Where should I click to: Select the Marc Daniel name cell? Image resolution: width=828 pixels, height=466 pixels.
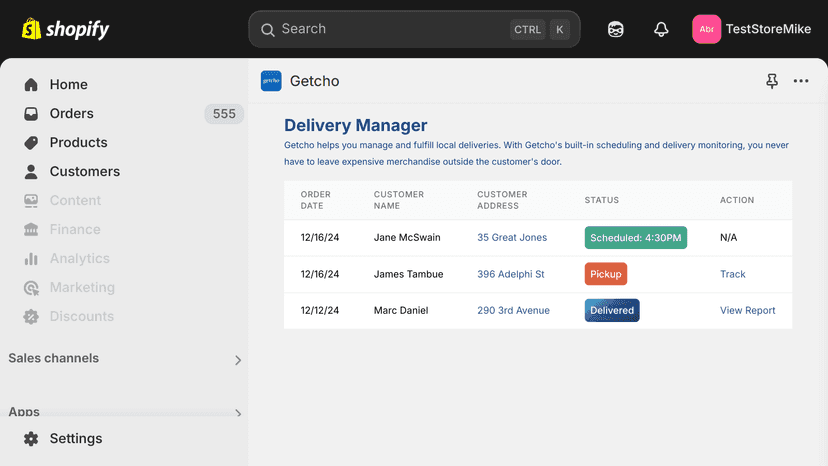[401, 311]
